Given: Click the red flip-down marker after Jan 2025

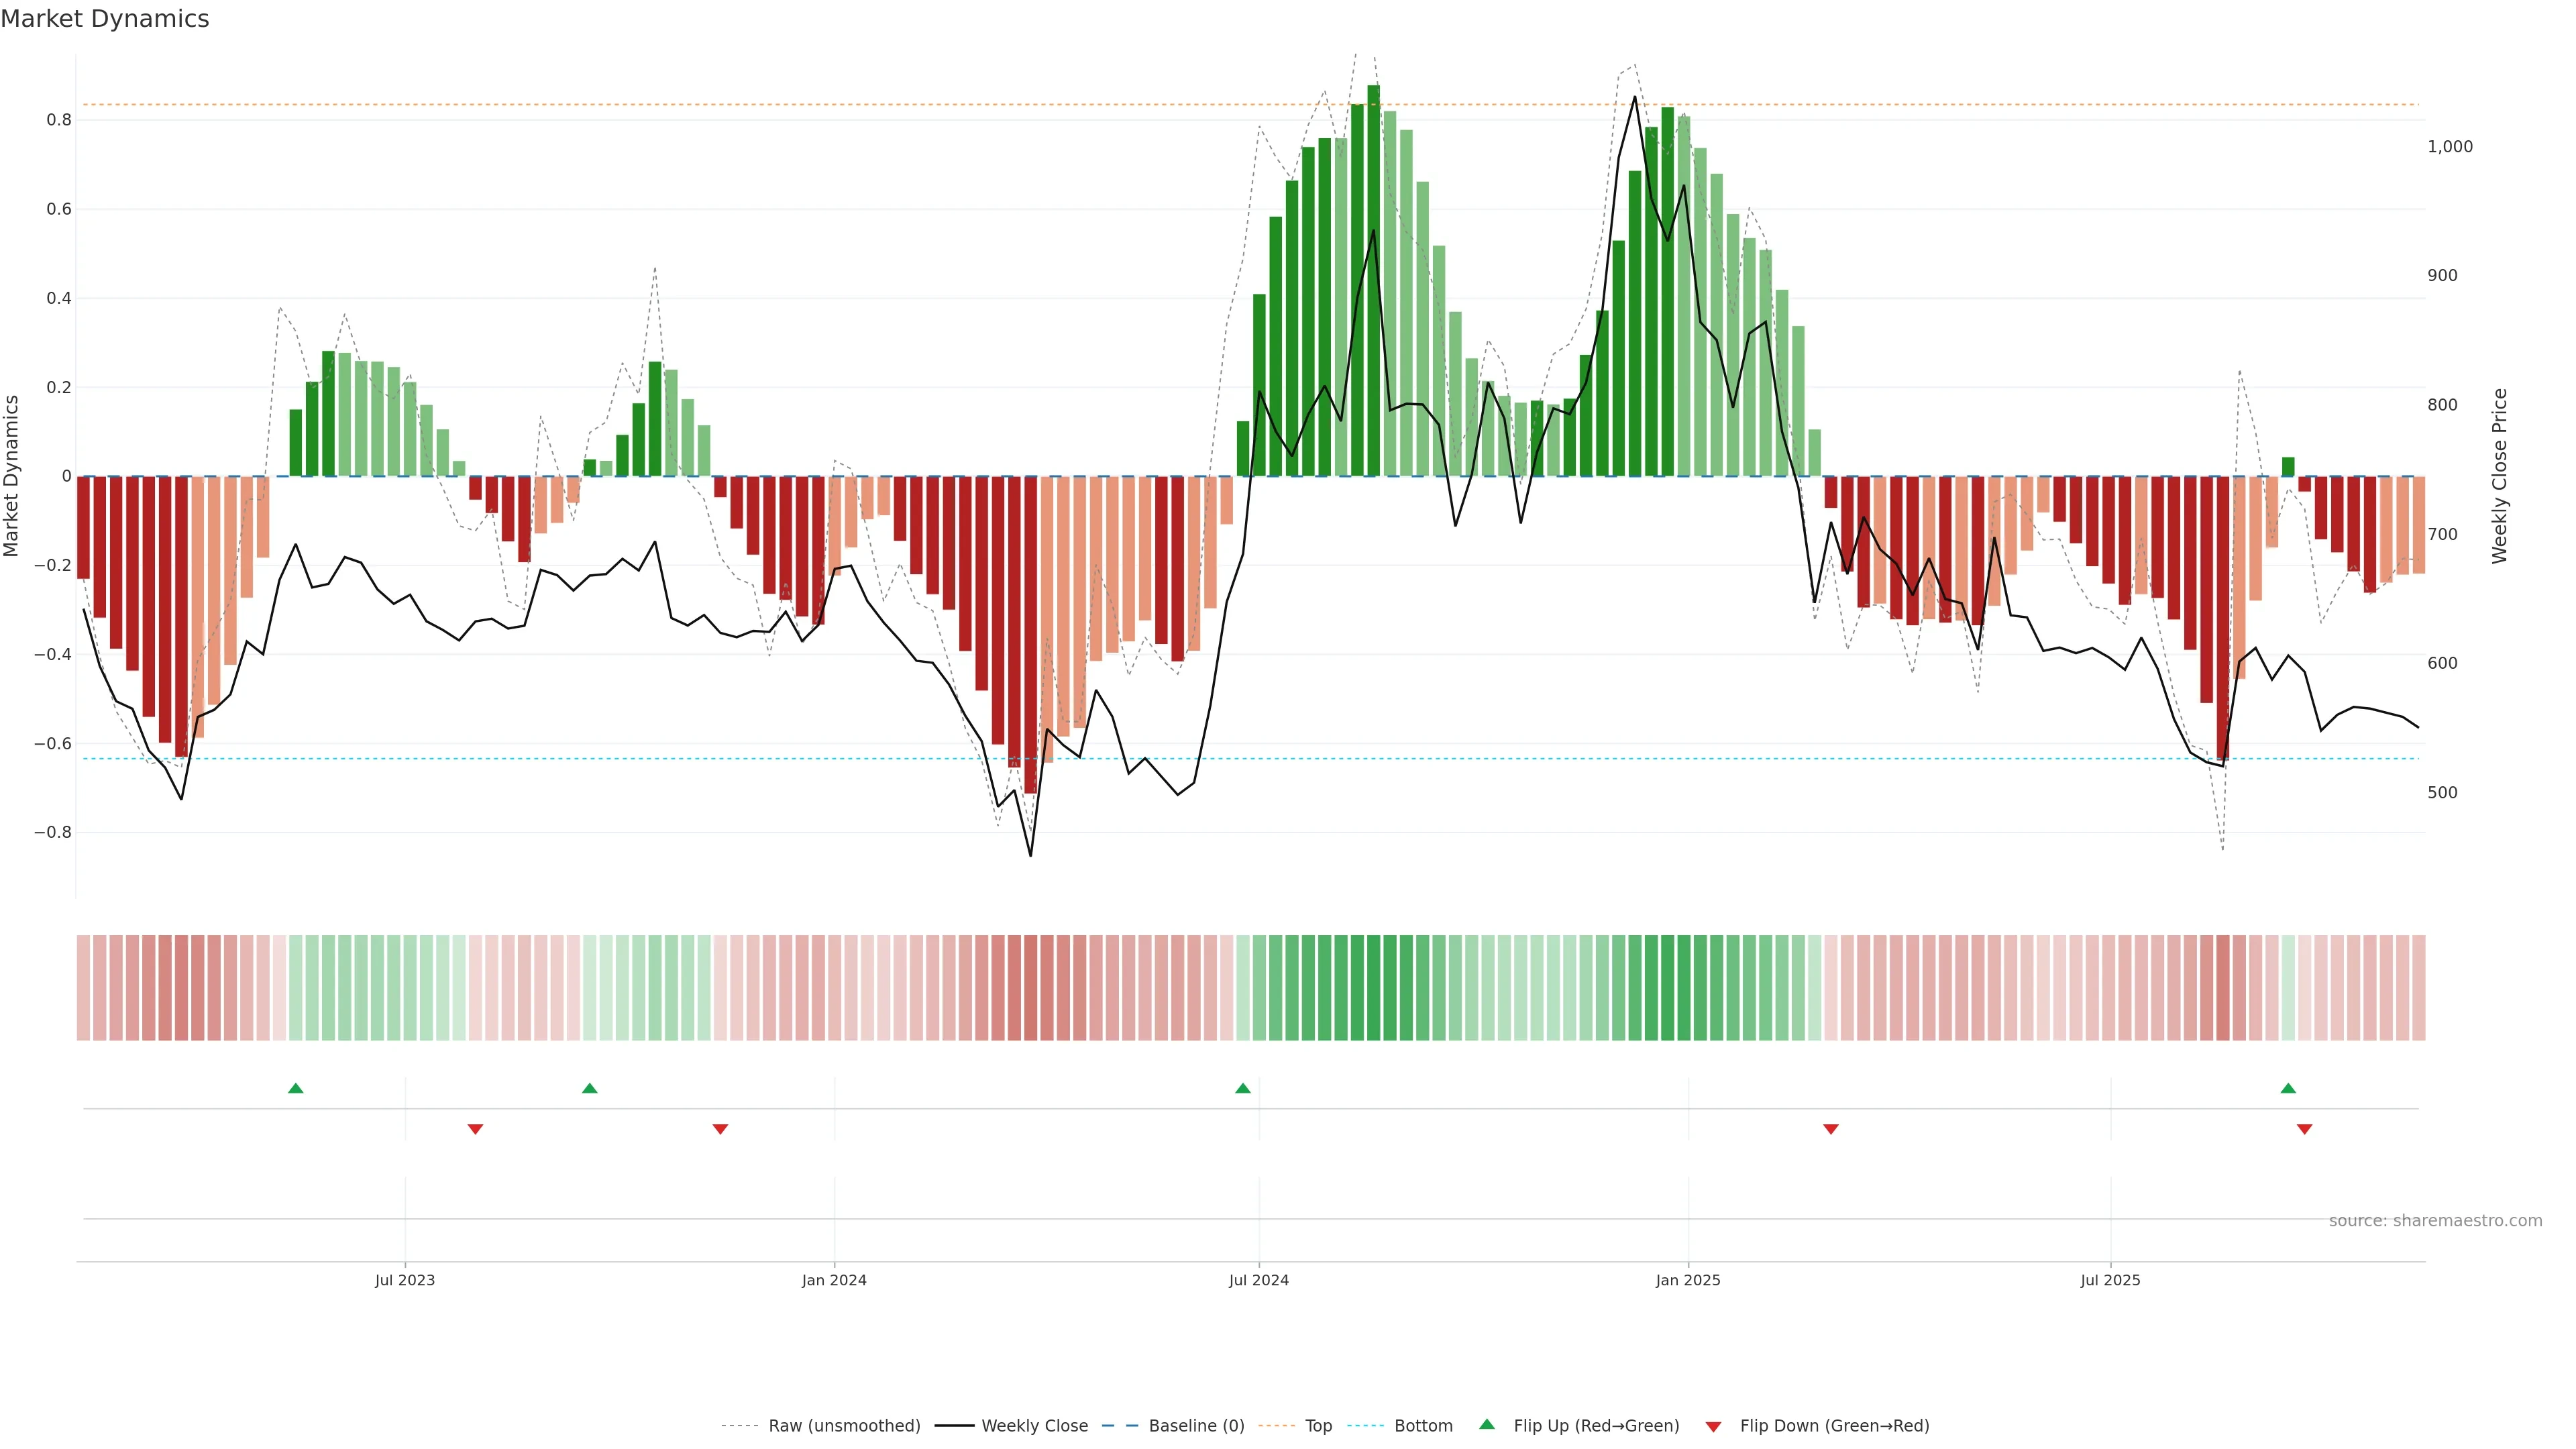Looking at the screenshot, I should pos(1831,1129).
